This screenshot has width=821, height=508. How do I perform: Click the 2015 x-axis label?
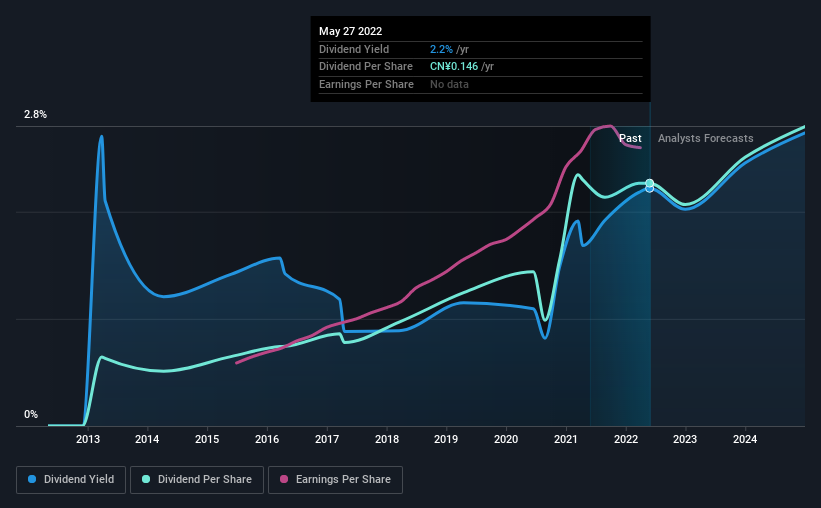pyautogui.click(x=207, y=439)
